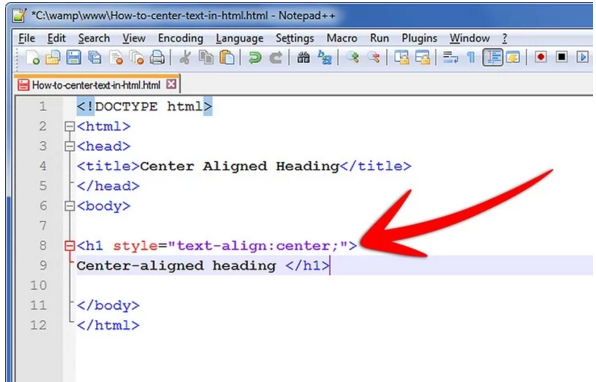The width and height of the screenshot is (596, 382).
Task: Select the How-to-center-text-in-html.html tab
Action: 96,85
